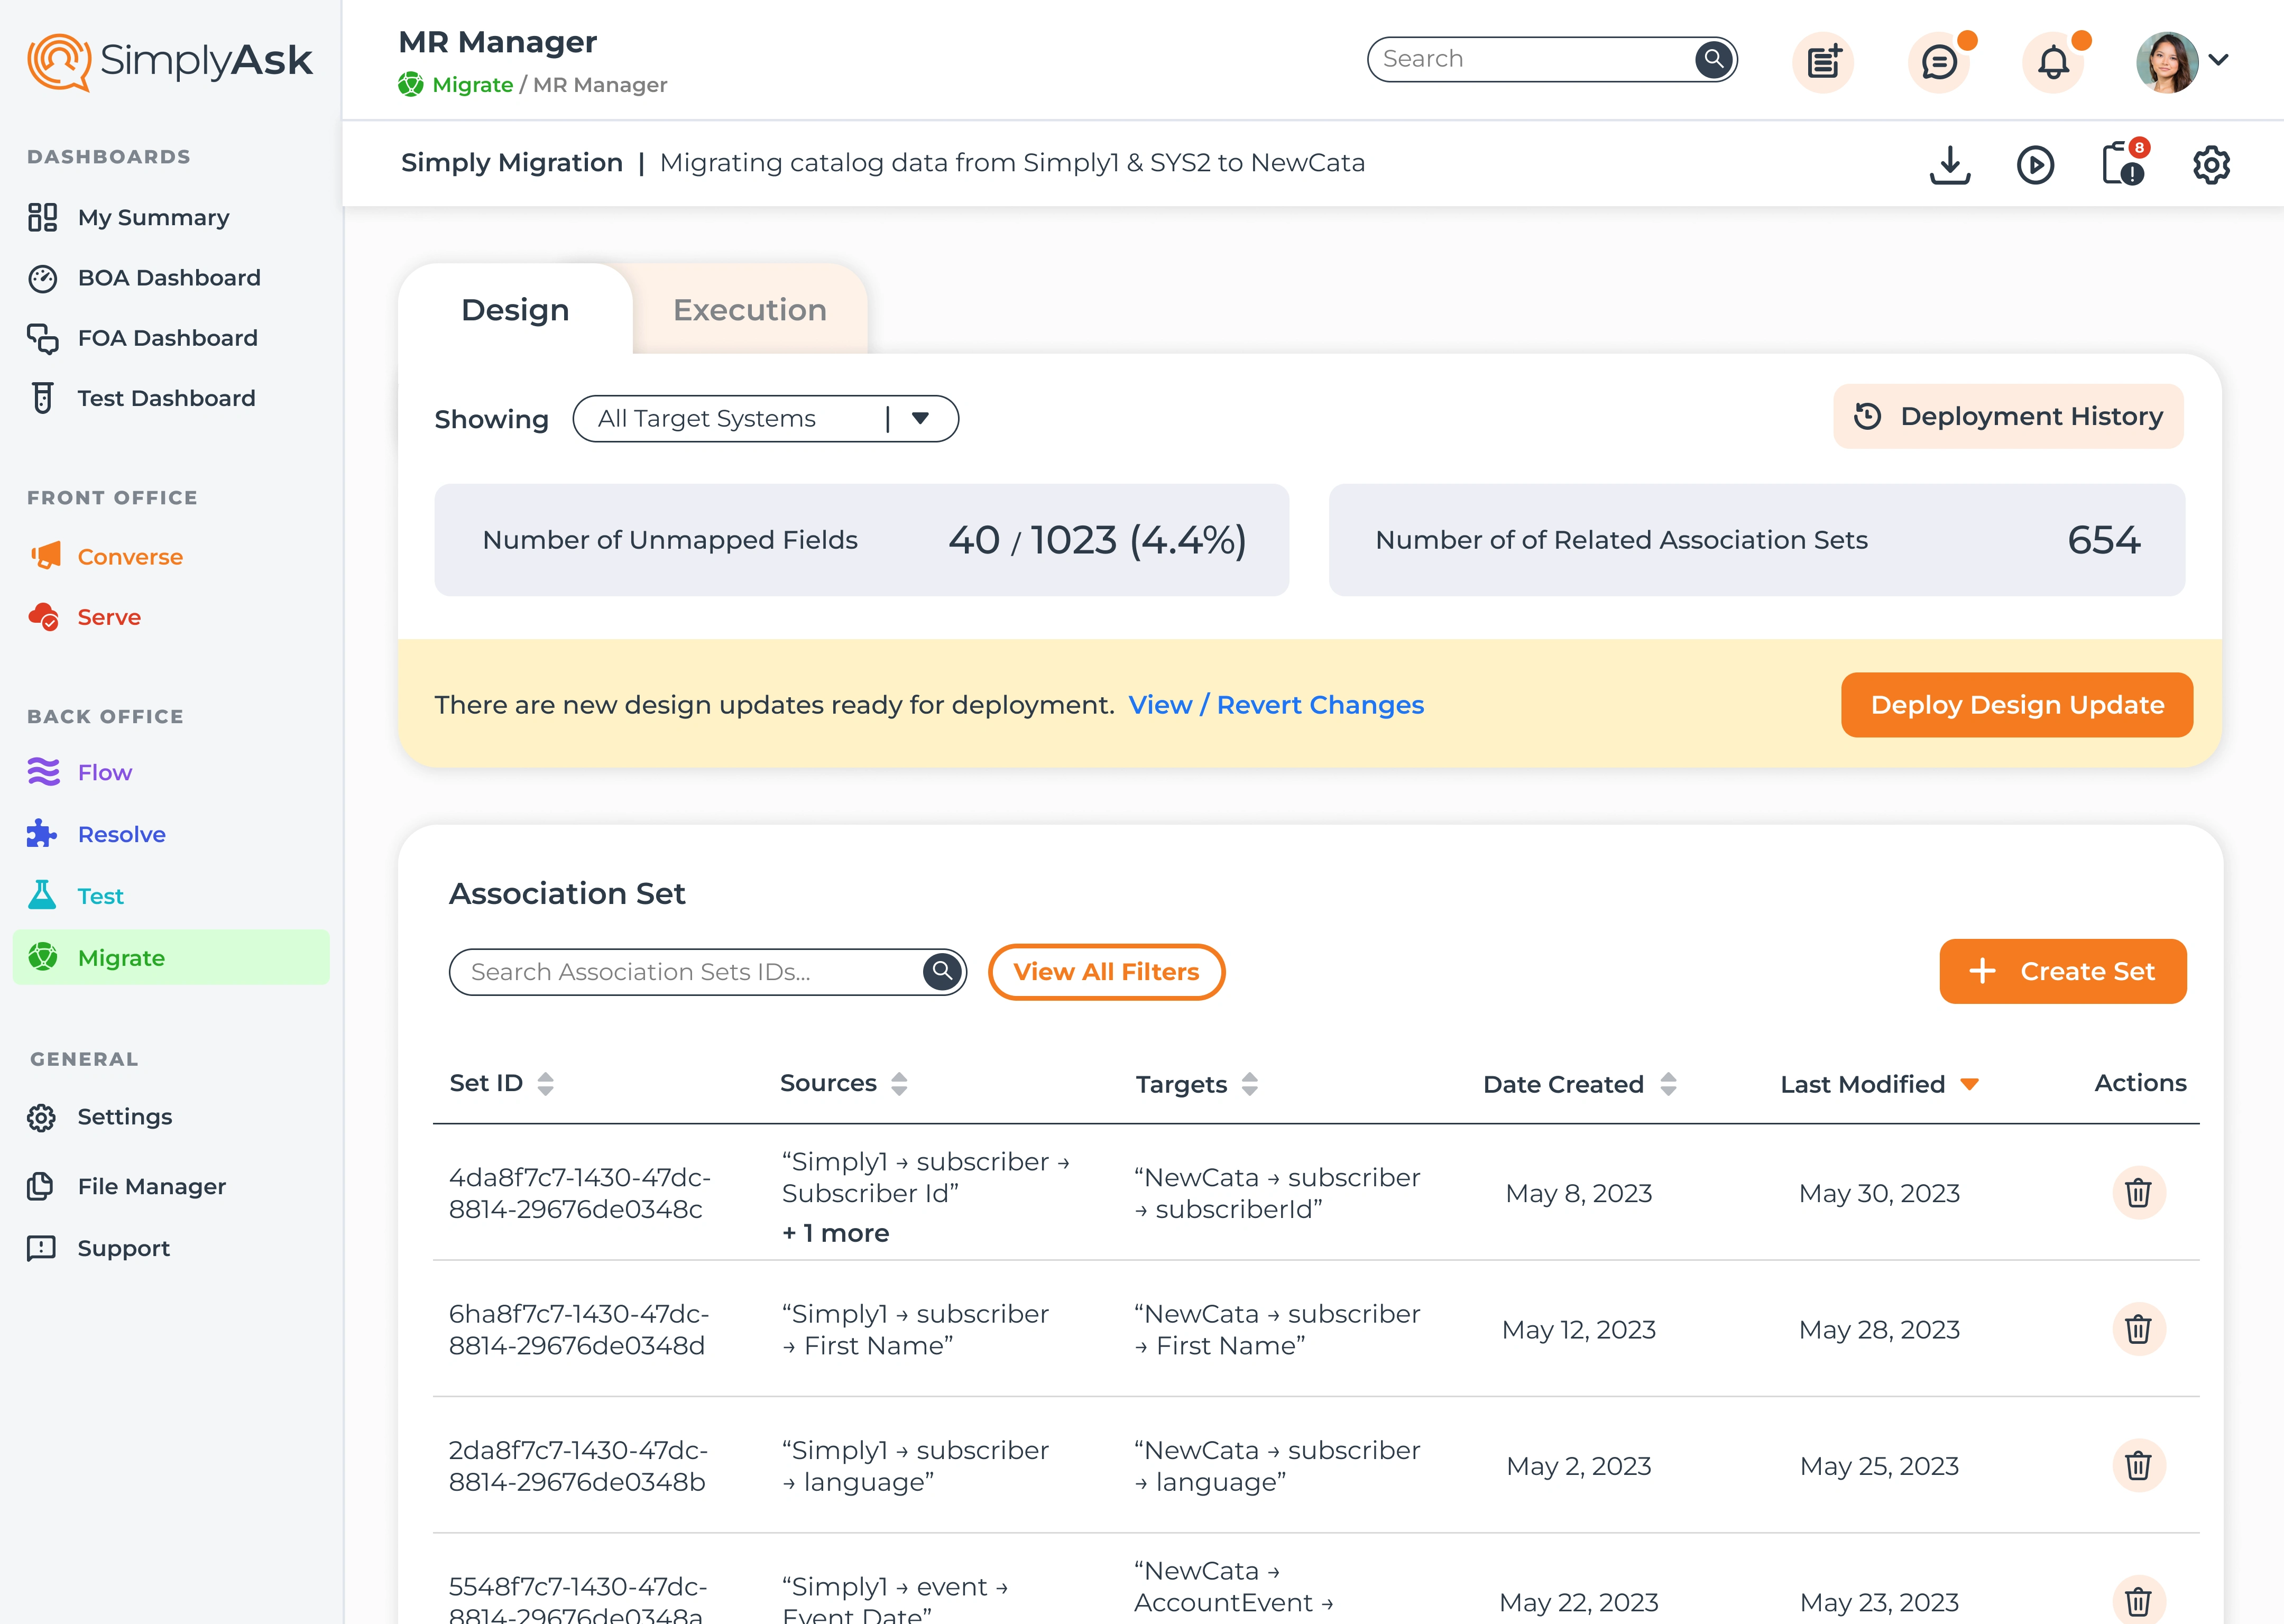Click target 'NewCata → subscriber → language'

coord(1277,1466)
